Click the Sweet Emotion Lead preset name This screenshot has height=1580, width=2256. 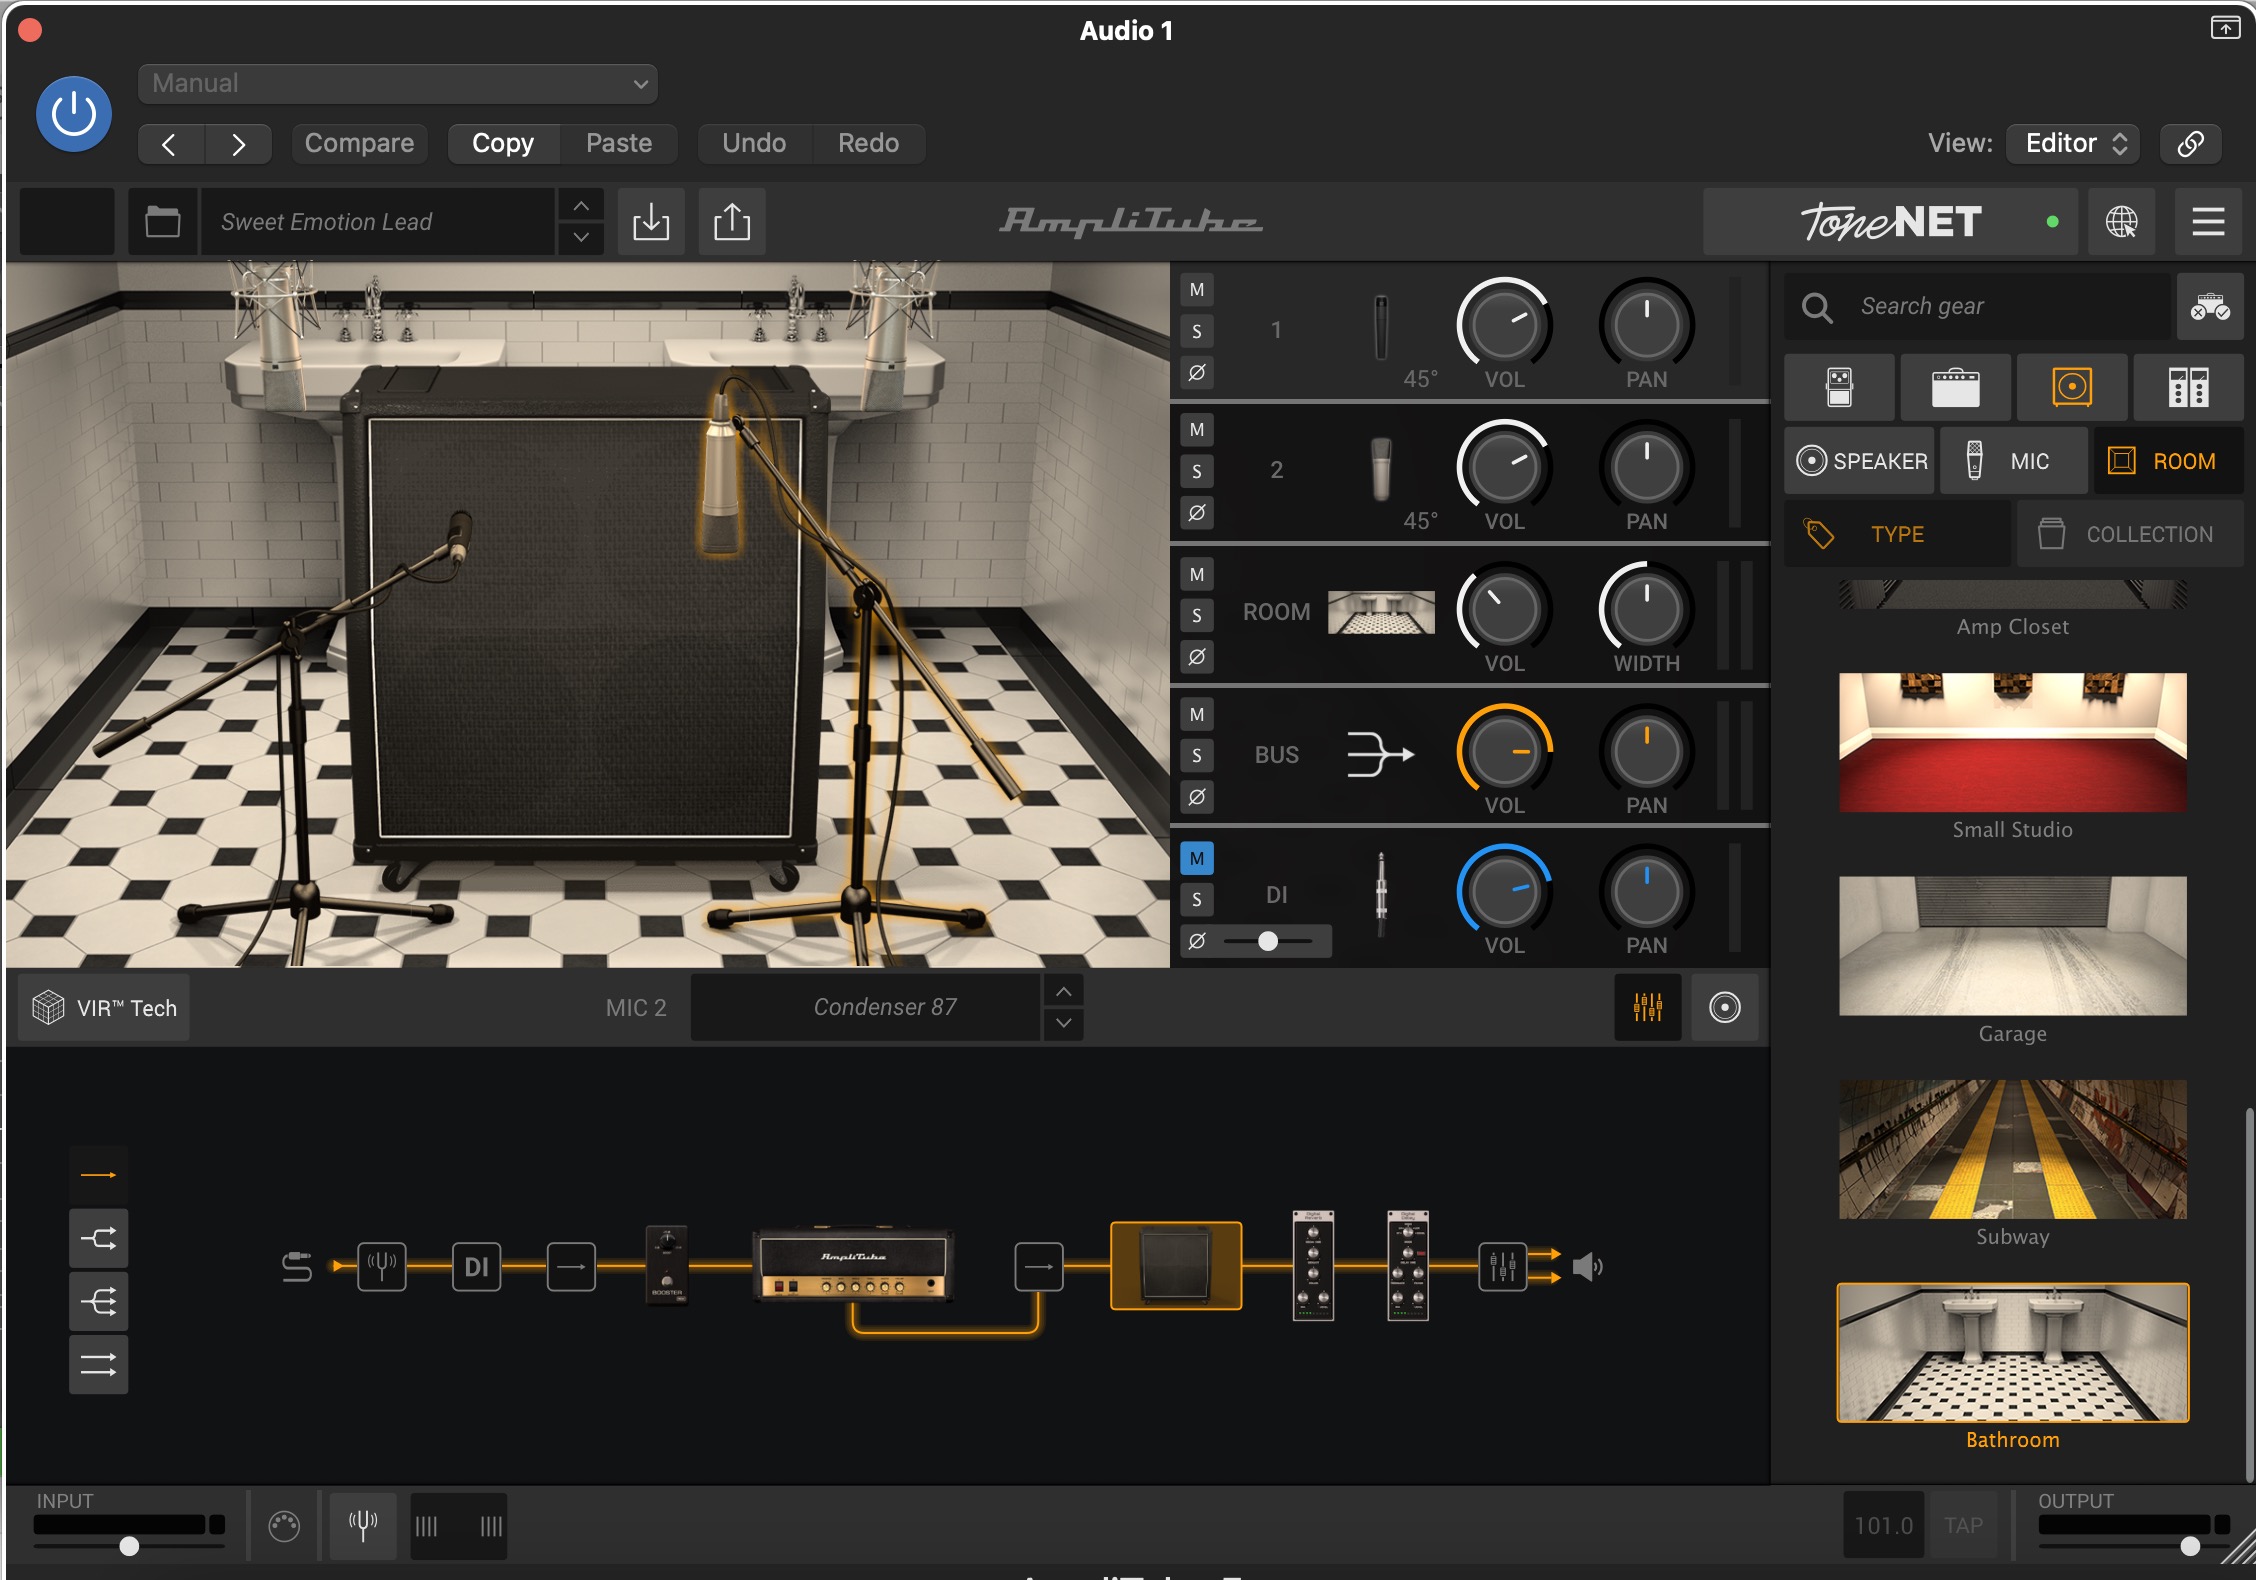tap(378, 221)
